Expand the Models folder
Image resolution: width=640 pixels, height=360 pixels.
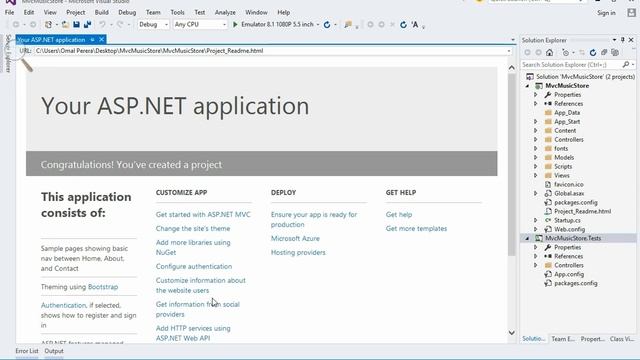click(536, 158)
